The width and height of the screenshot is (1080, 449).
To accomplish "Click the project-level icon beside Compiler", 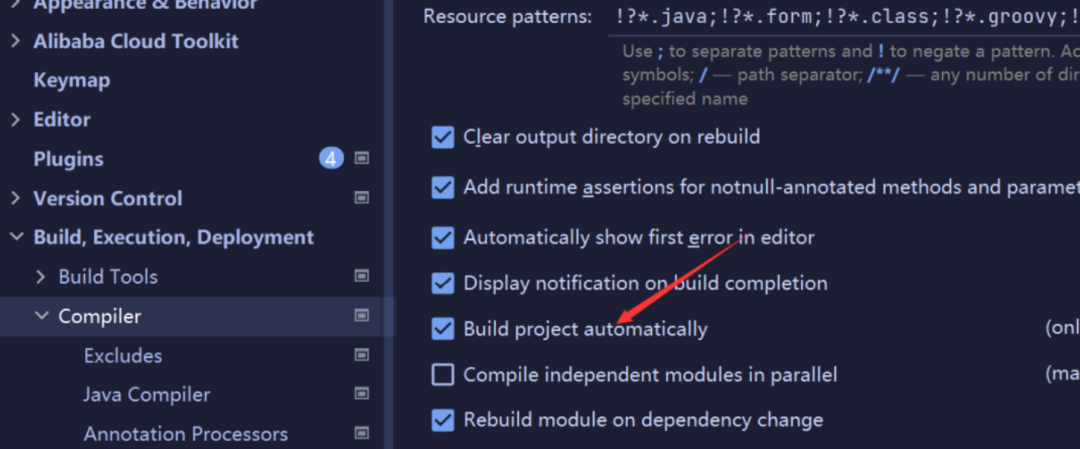I will point(362,316).
